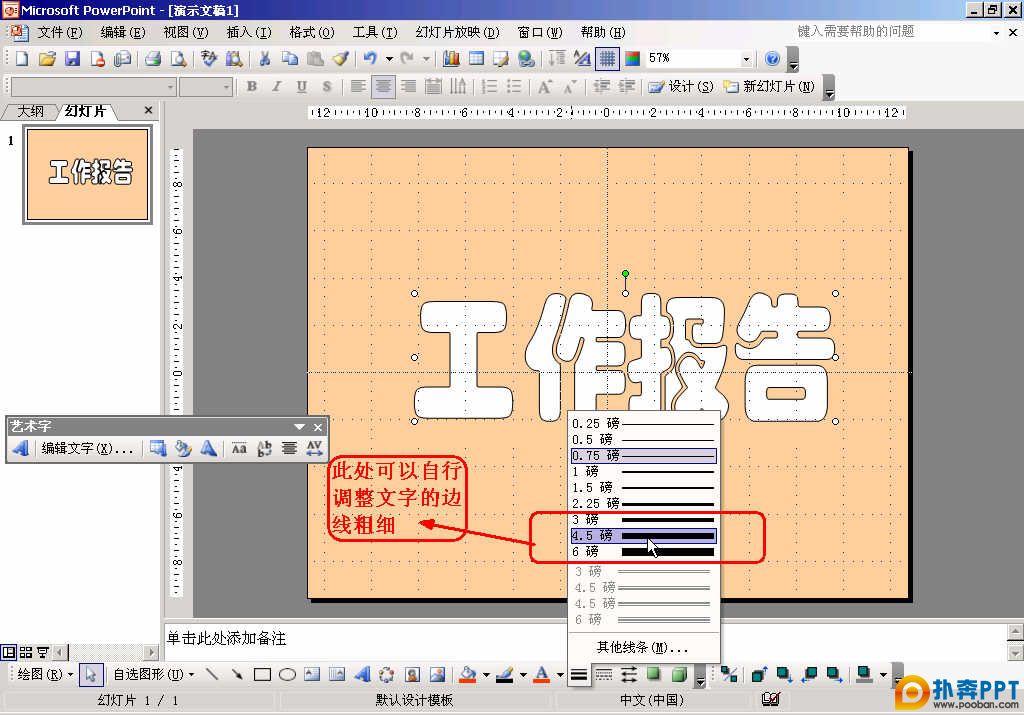Undo the last action
Image resolution: width=1024 pixels, height=715 pixels.
[370, 59]
